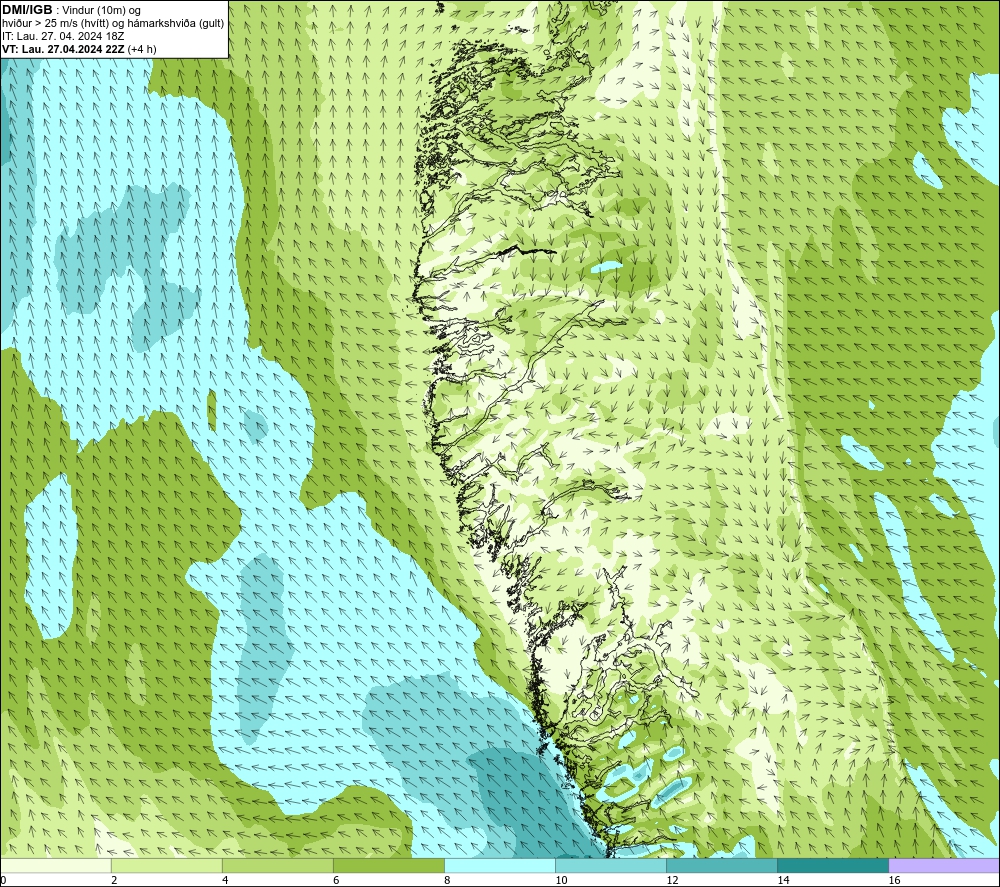Click the legend scale label '16'
Viewport: 1000px width, 887px height.
point(894,881)
